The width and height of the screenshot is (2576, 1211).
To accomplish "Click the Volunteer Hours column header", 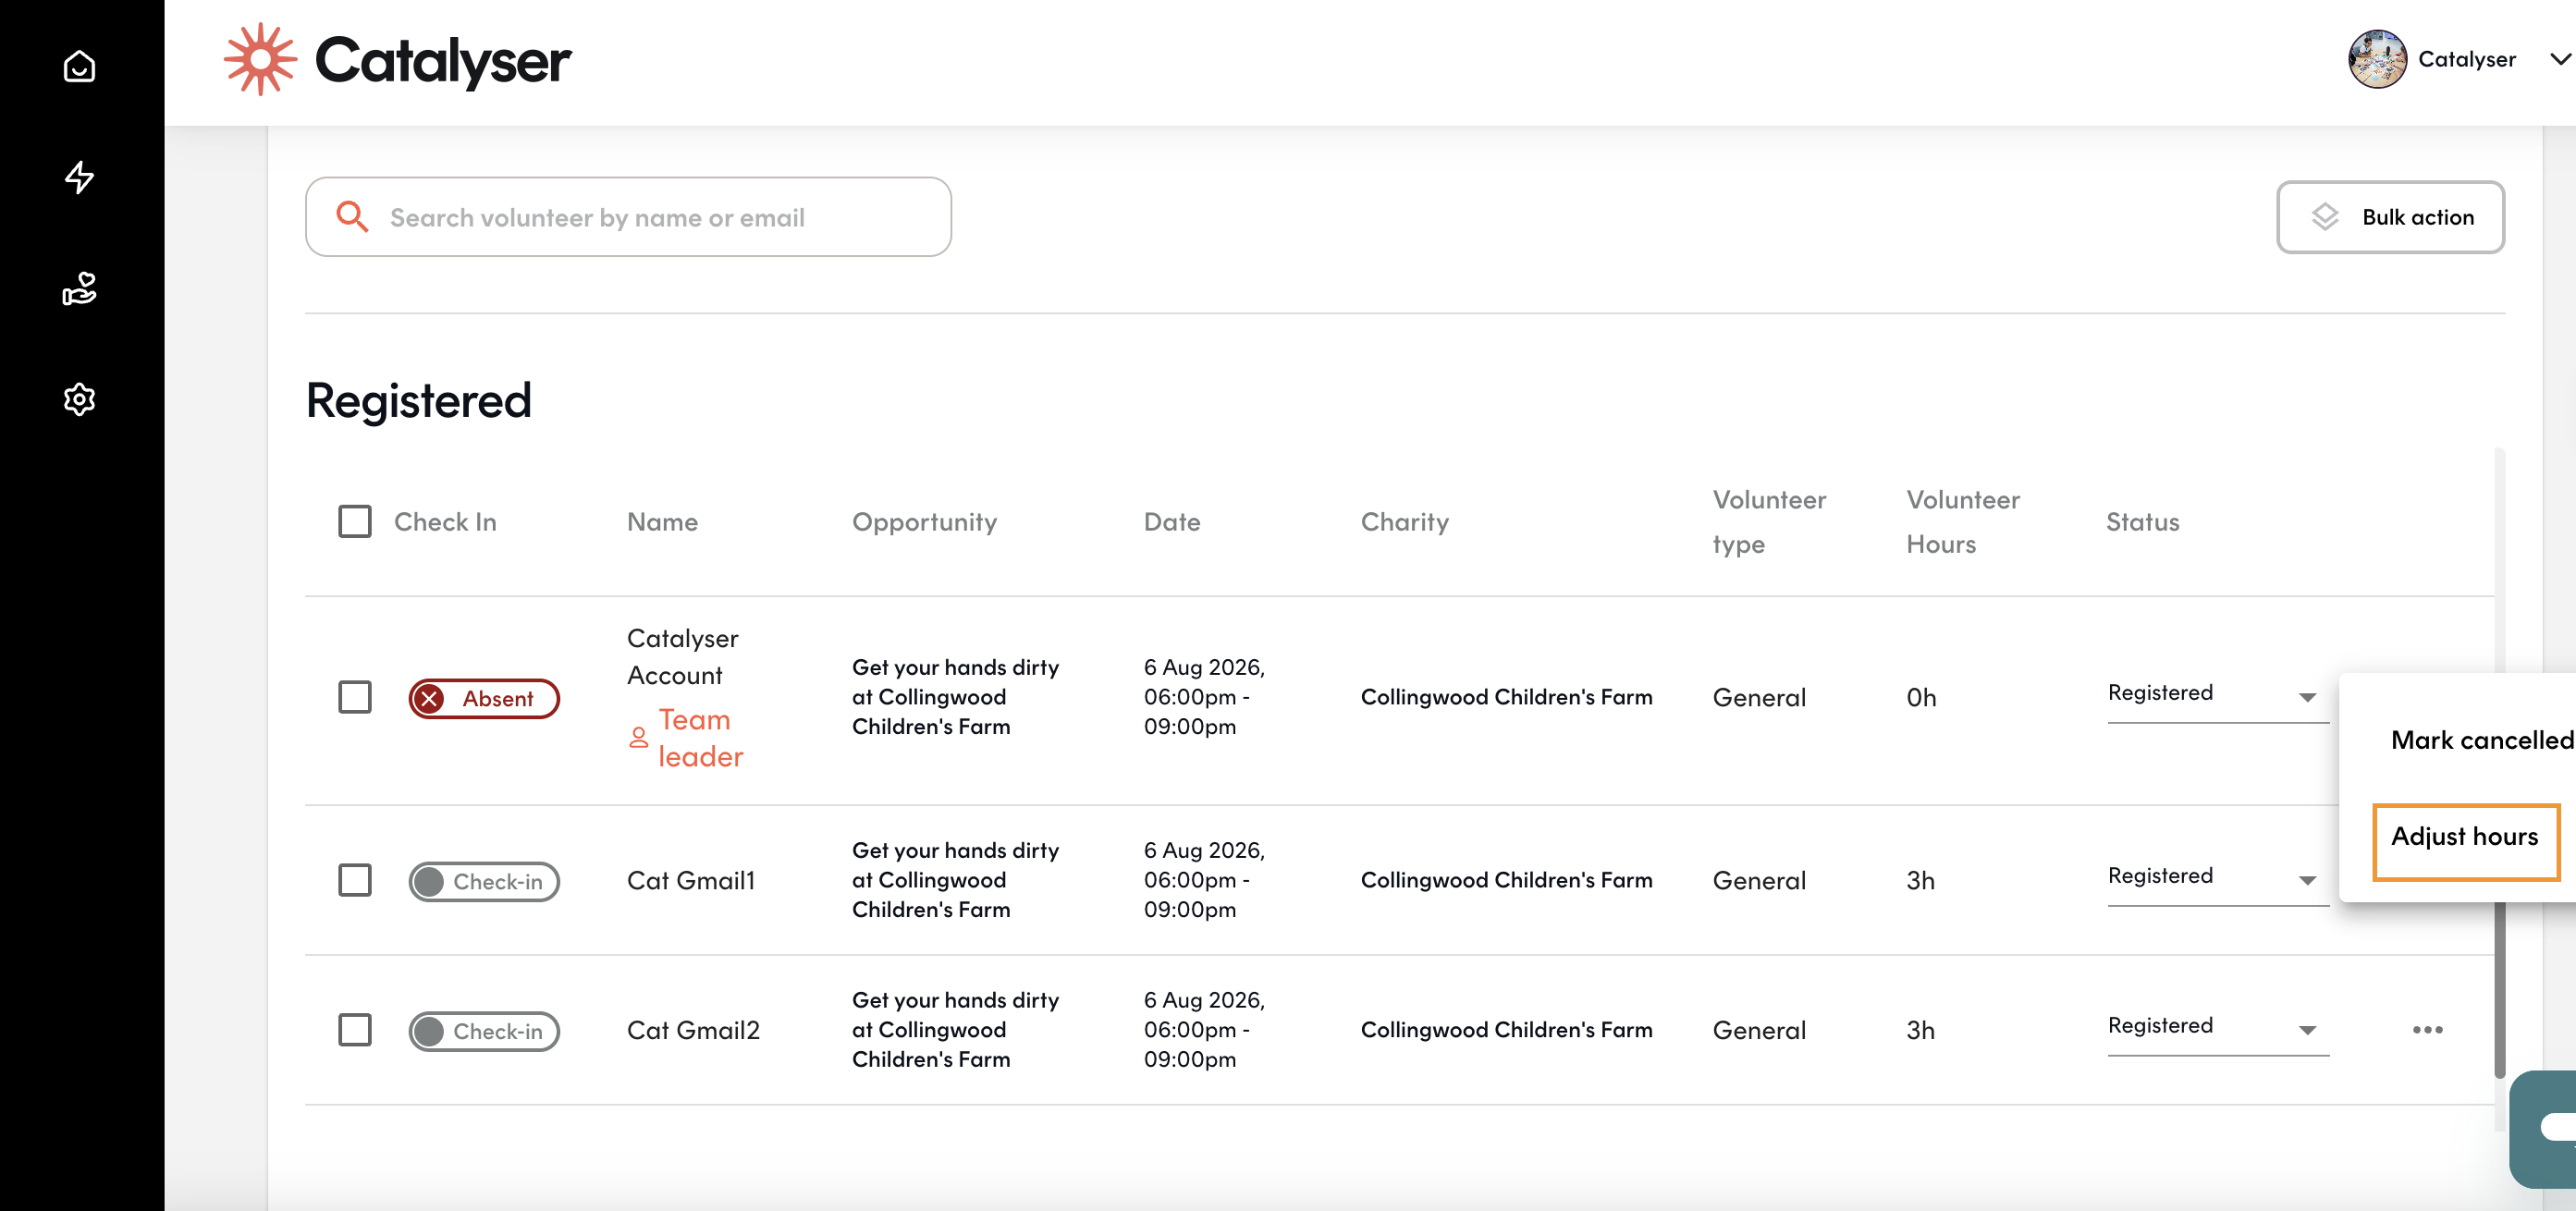I will click(x=1963, y=521).
